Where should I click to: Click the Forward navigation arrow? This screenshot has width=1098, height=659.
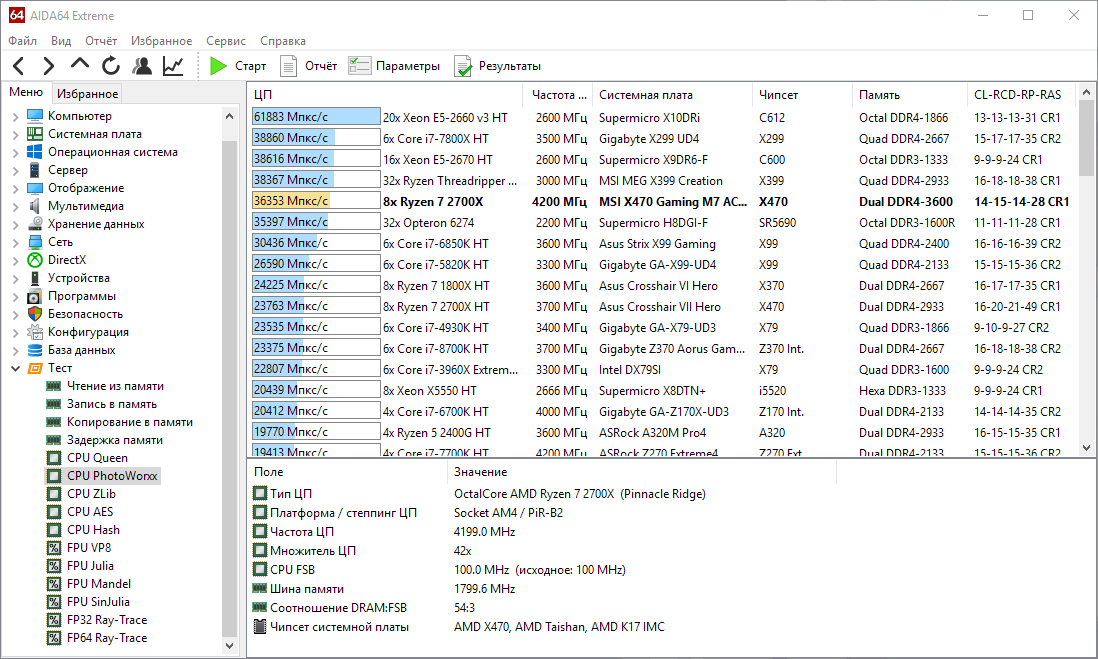click(48, 67)
